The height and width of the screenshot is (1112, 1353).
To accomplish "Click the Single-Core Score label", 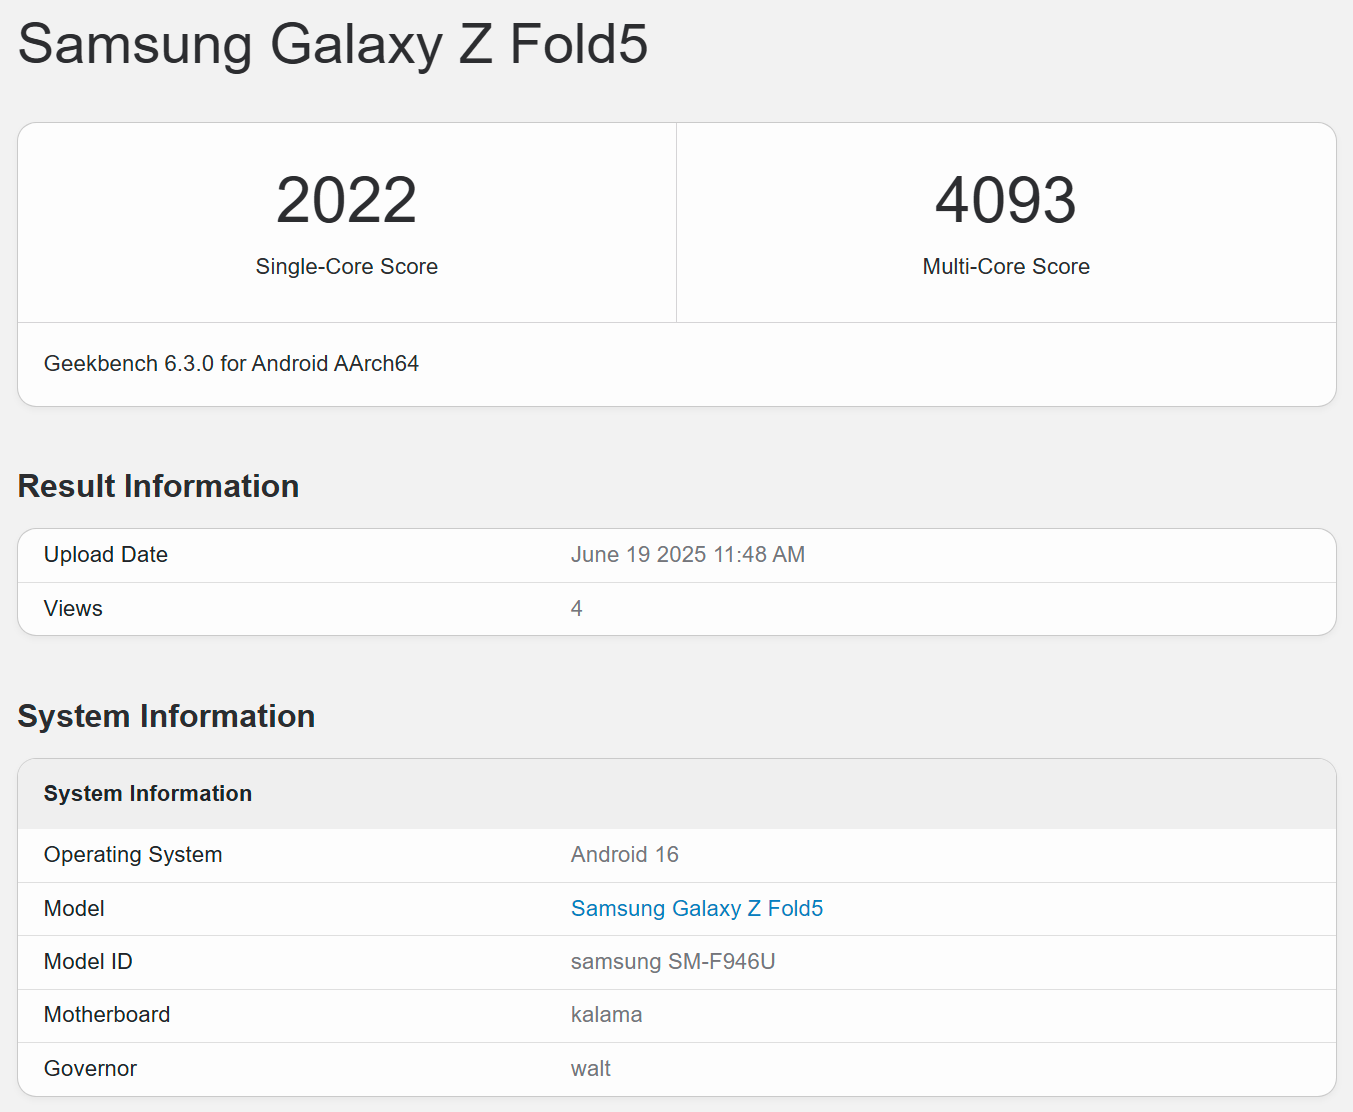I will [x=346, y=266].
